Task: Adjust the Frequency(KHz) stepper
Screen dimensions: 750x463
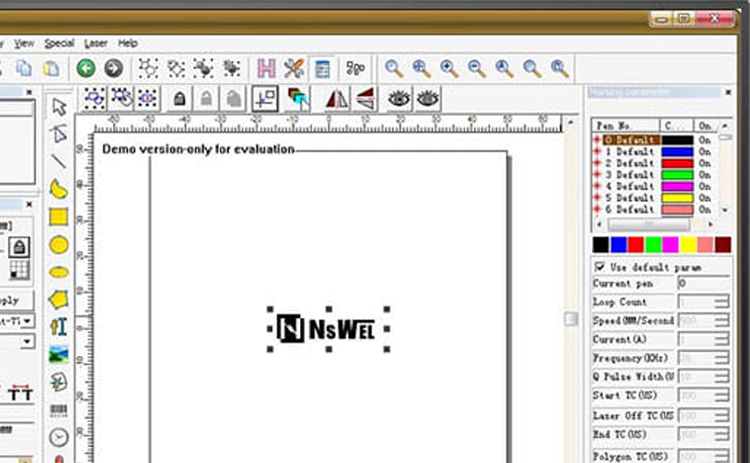Action: point(722,358)
